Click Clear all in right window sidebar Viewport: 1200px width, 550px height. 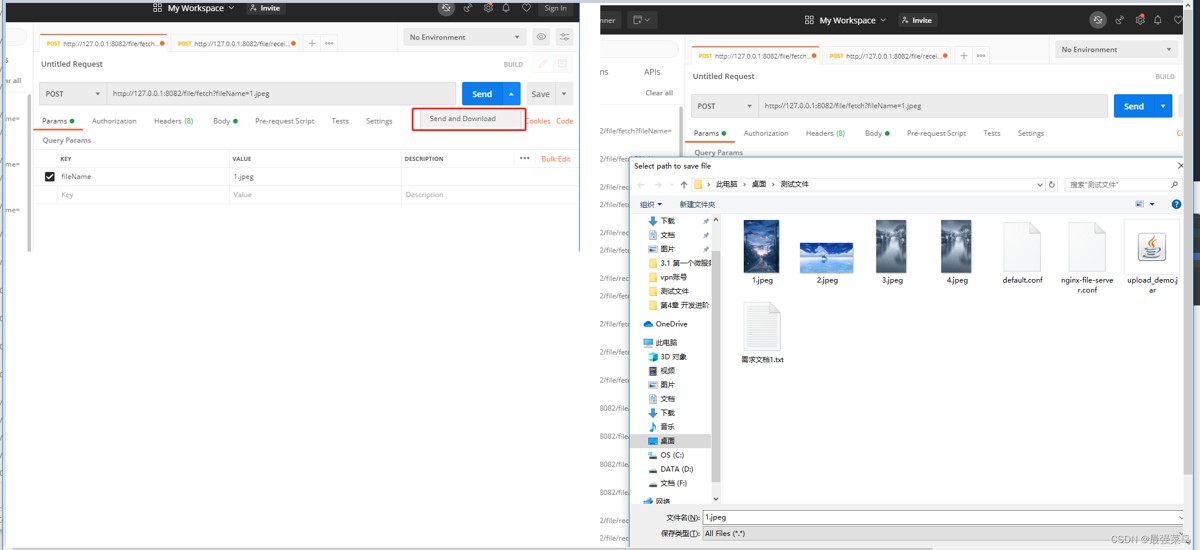pos(659,93)
